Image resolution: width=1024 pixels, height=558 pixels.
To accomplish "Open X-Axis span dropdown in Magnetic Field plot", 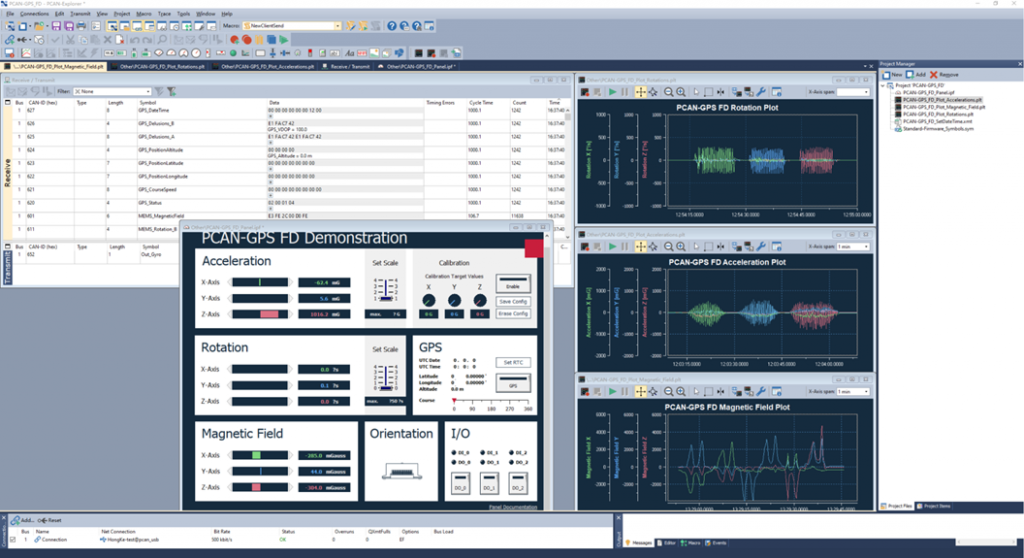I will (x=854, y=391).
